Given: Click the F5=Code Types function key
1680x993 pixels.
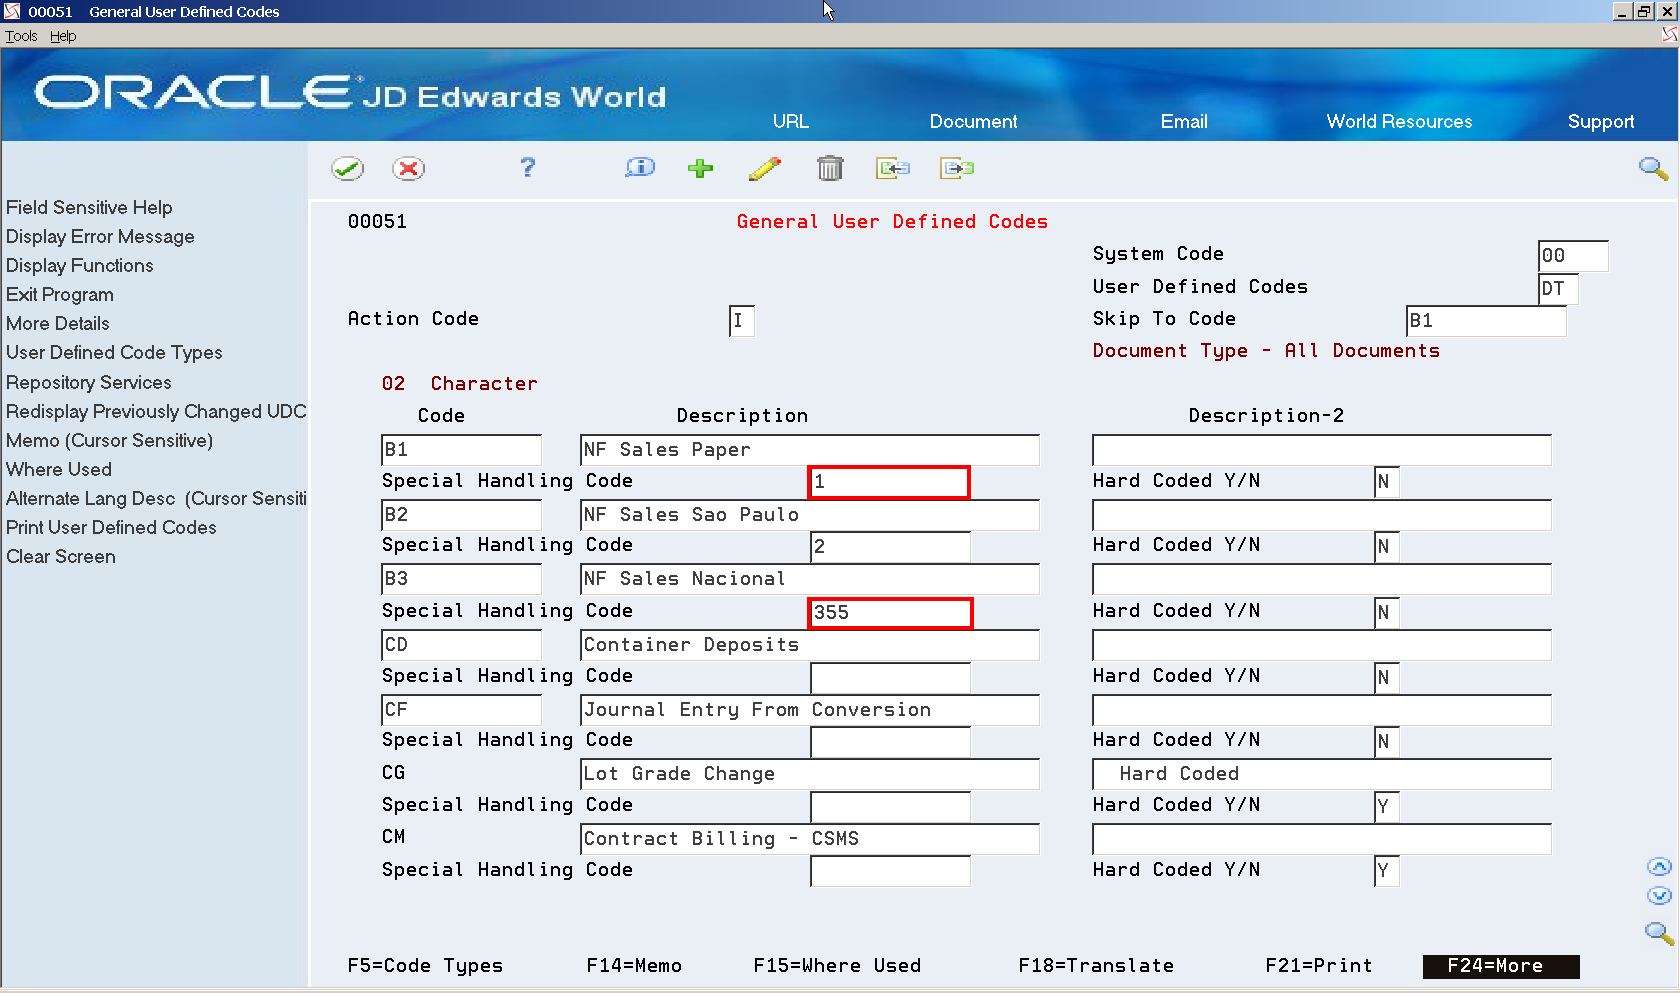Looking at the screenshot, I should (425, 966).
